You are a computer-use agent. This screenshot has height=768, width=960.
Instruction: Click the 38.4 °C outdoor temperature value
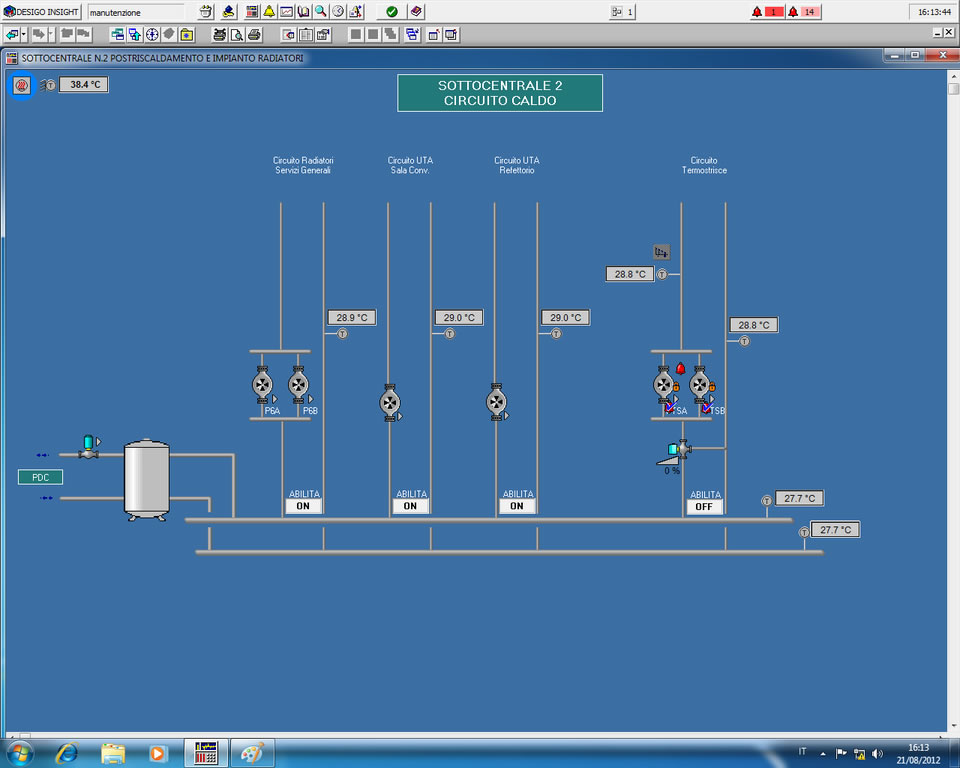pyautogui.click(x=84, y=85)
